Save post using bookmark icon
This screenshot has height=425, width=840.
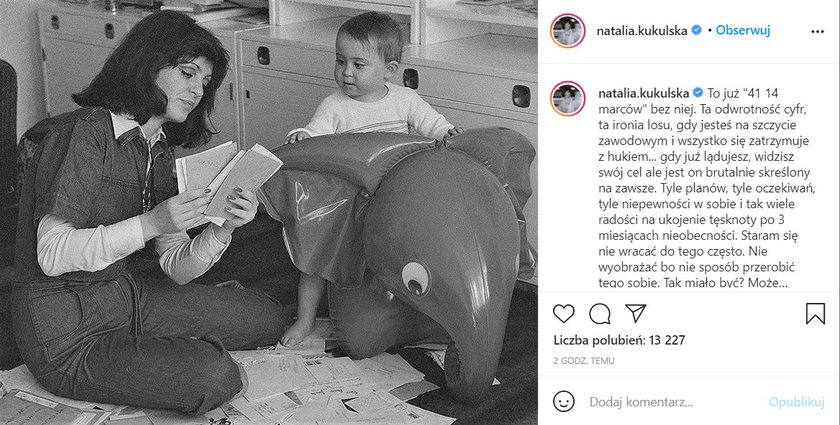point(815,314)
